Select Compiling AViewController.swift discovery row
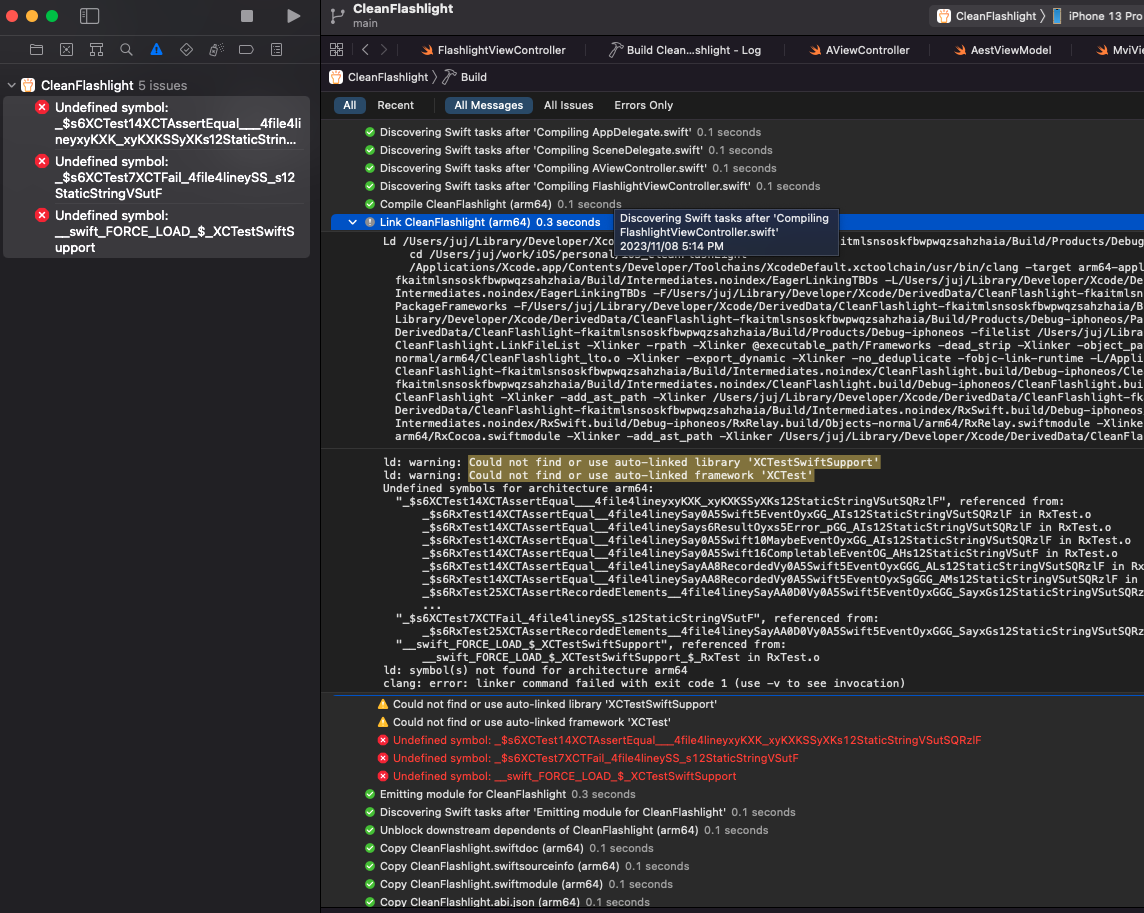This screenshot has height=913, width=1144. pos(569,168)
